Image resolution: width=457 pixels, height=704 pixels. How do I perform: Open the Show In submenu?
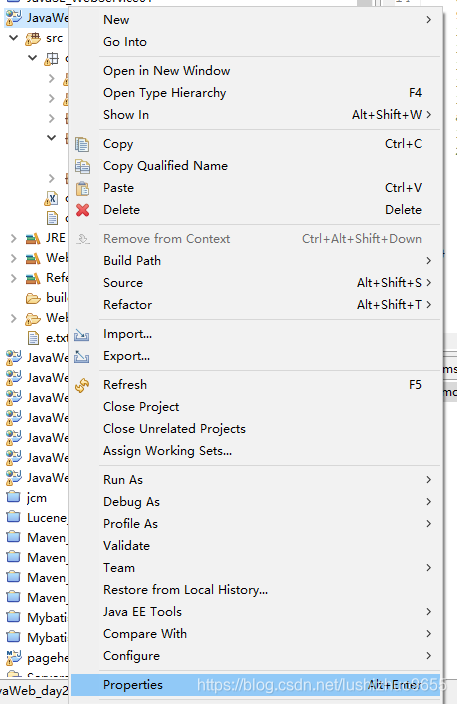coord(256,114)
